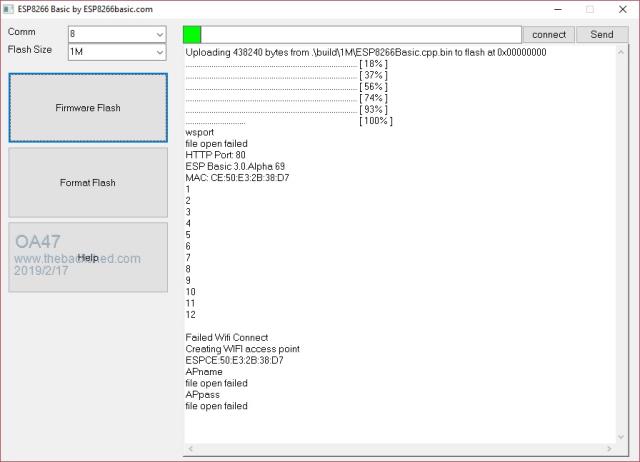Click the Comm port value showing 8
Viewport: 640px width, 462px height.
(108, 34)
